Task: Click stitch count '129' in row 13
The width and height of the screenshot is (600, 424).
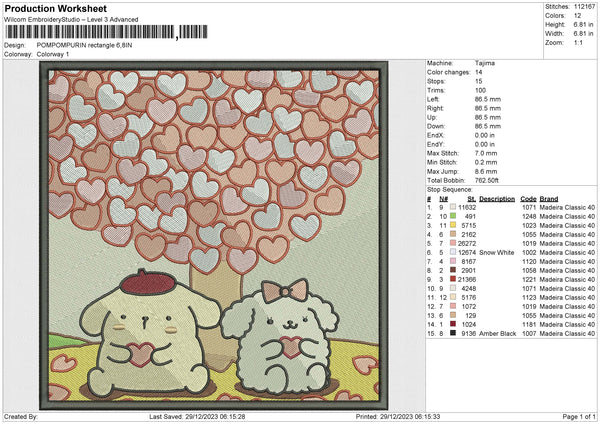Action: click(x=471, y=316)
